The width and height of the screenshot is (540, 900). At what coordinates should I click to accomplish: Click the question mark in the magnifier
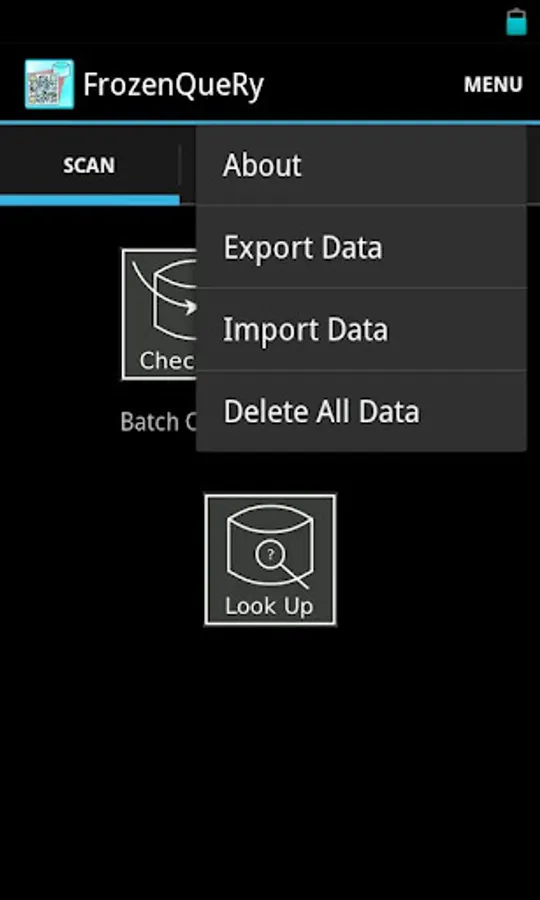coord(271,555)
